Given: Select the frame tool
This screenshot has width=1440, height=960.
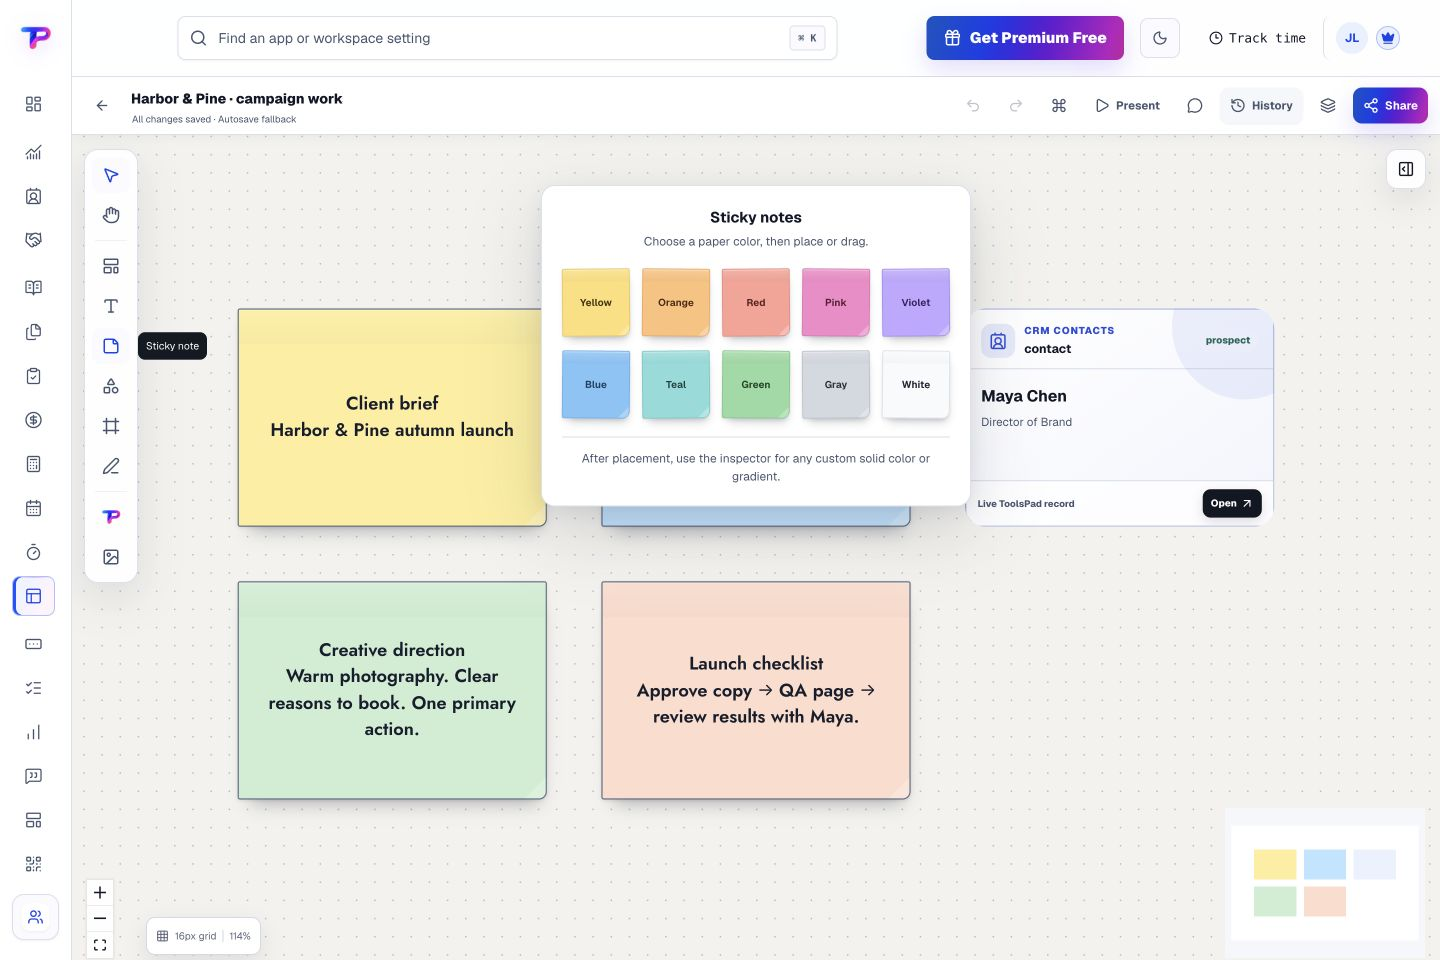Looking at the screenshot, I should [111, 426].
